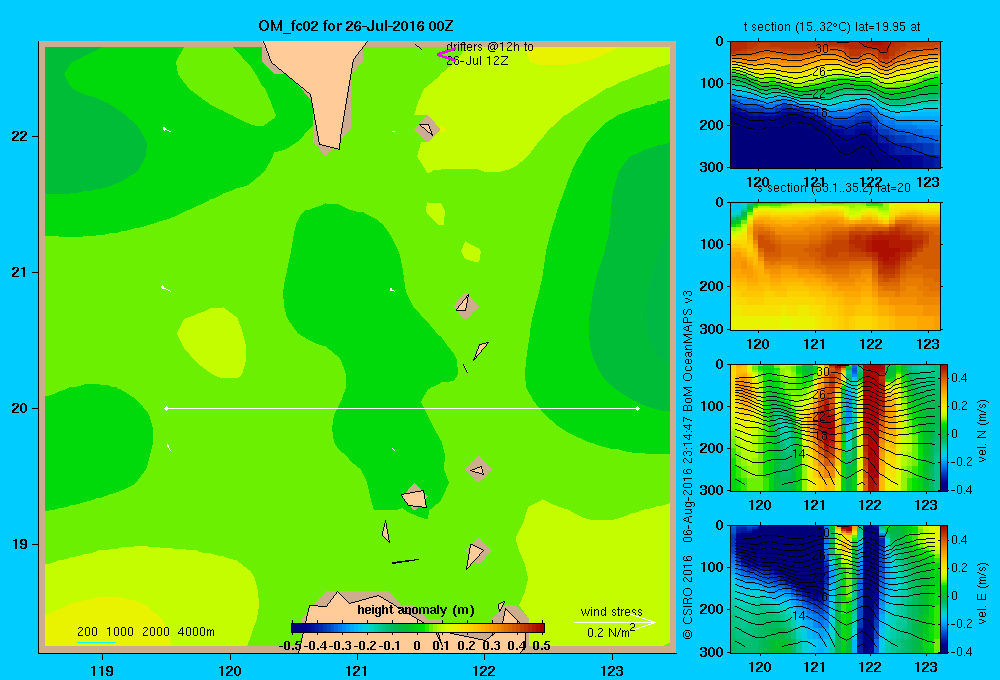Click the 0.2 N/m² wind stress value

pyautogui.click(x=611, y=632)
